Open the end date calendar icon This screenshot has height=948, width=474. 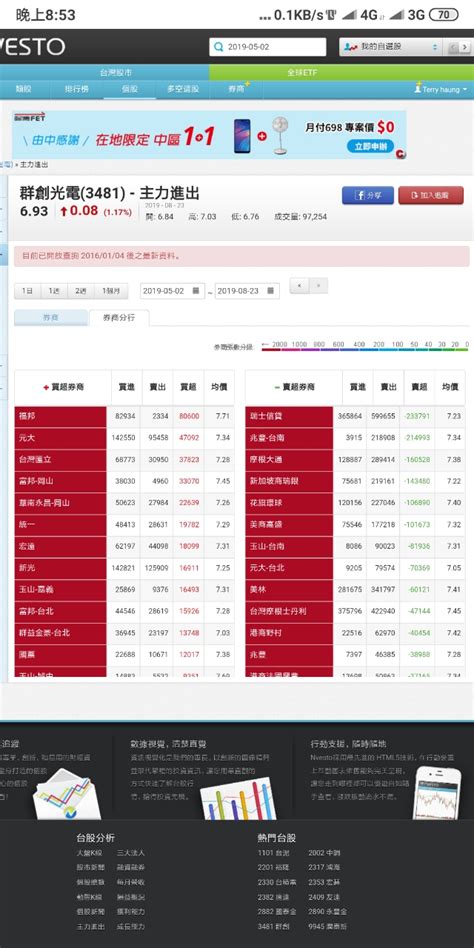pyautogui.click(x=270, y=291)
